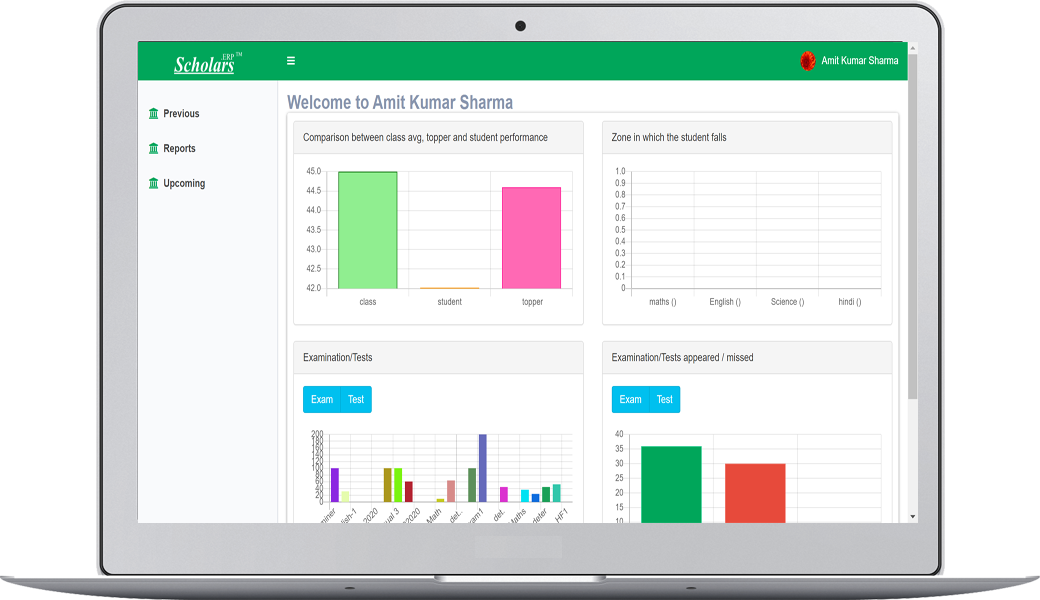Click the hamburger menu icon in header
This screenshot has width=1040, height=600.
point(291,61)
